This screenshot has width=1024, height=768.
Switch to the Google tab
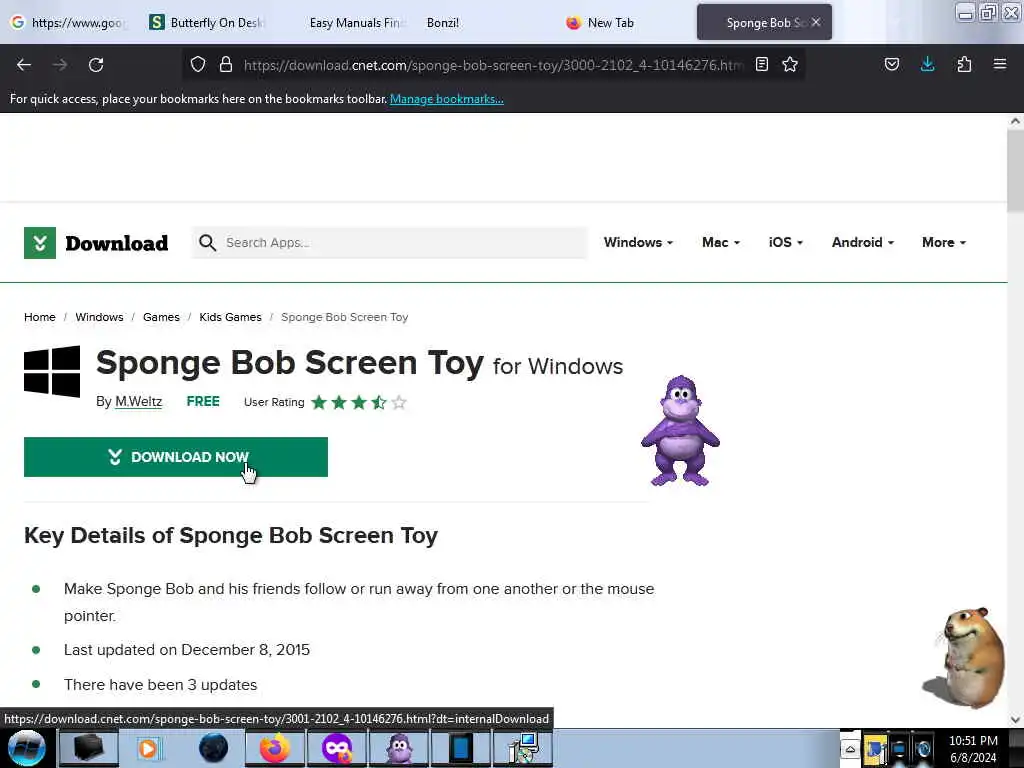pos(69,22)
